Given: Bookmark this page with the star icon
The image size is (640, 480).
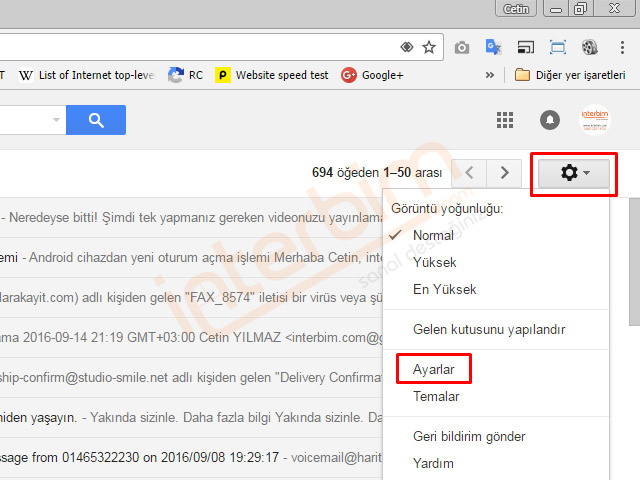Looking at the screenshot, I should click(429, 47).
